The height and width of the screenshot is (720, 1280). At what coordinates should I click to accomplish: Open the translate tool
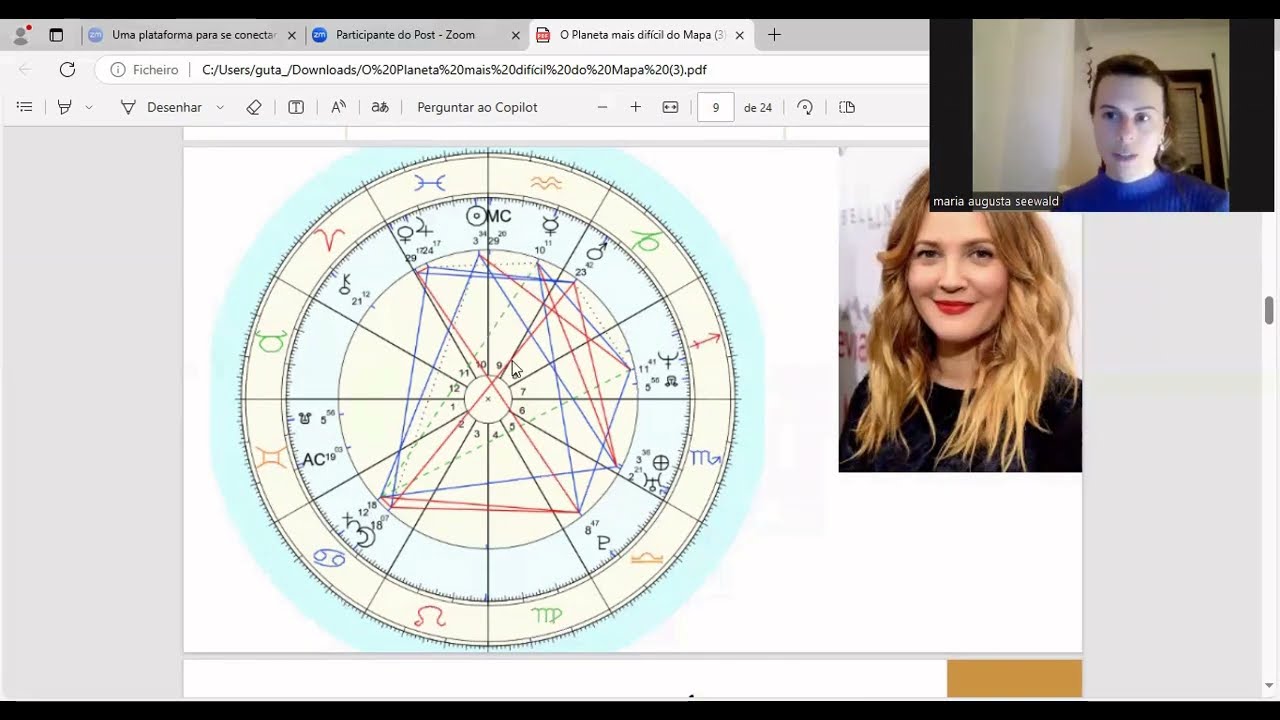[380, 107]
